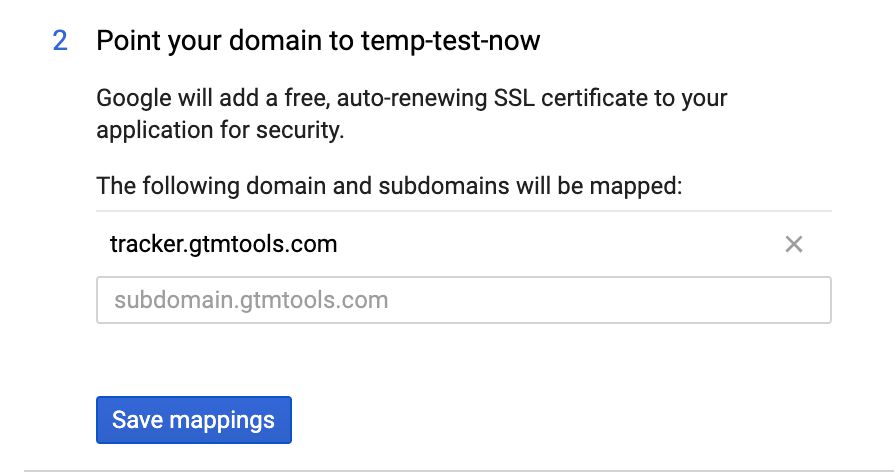Click the word 'temp-test-now' in the heading

[450, 41]
